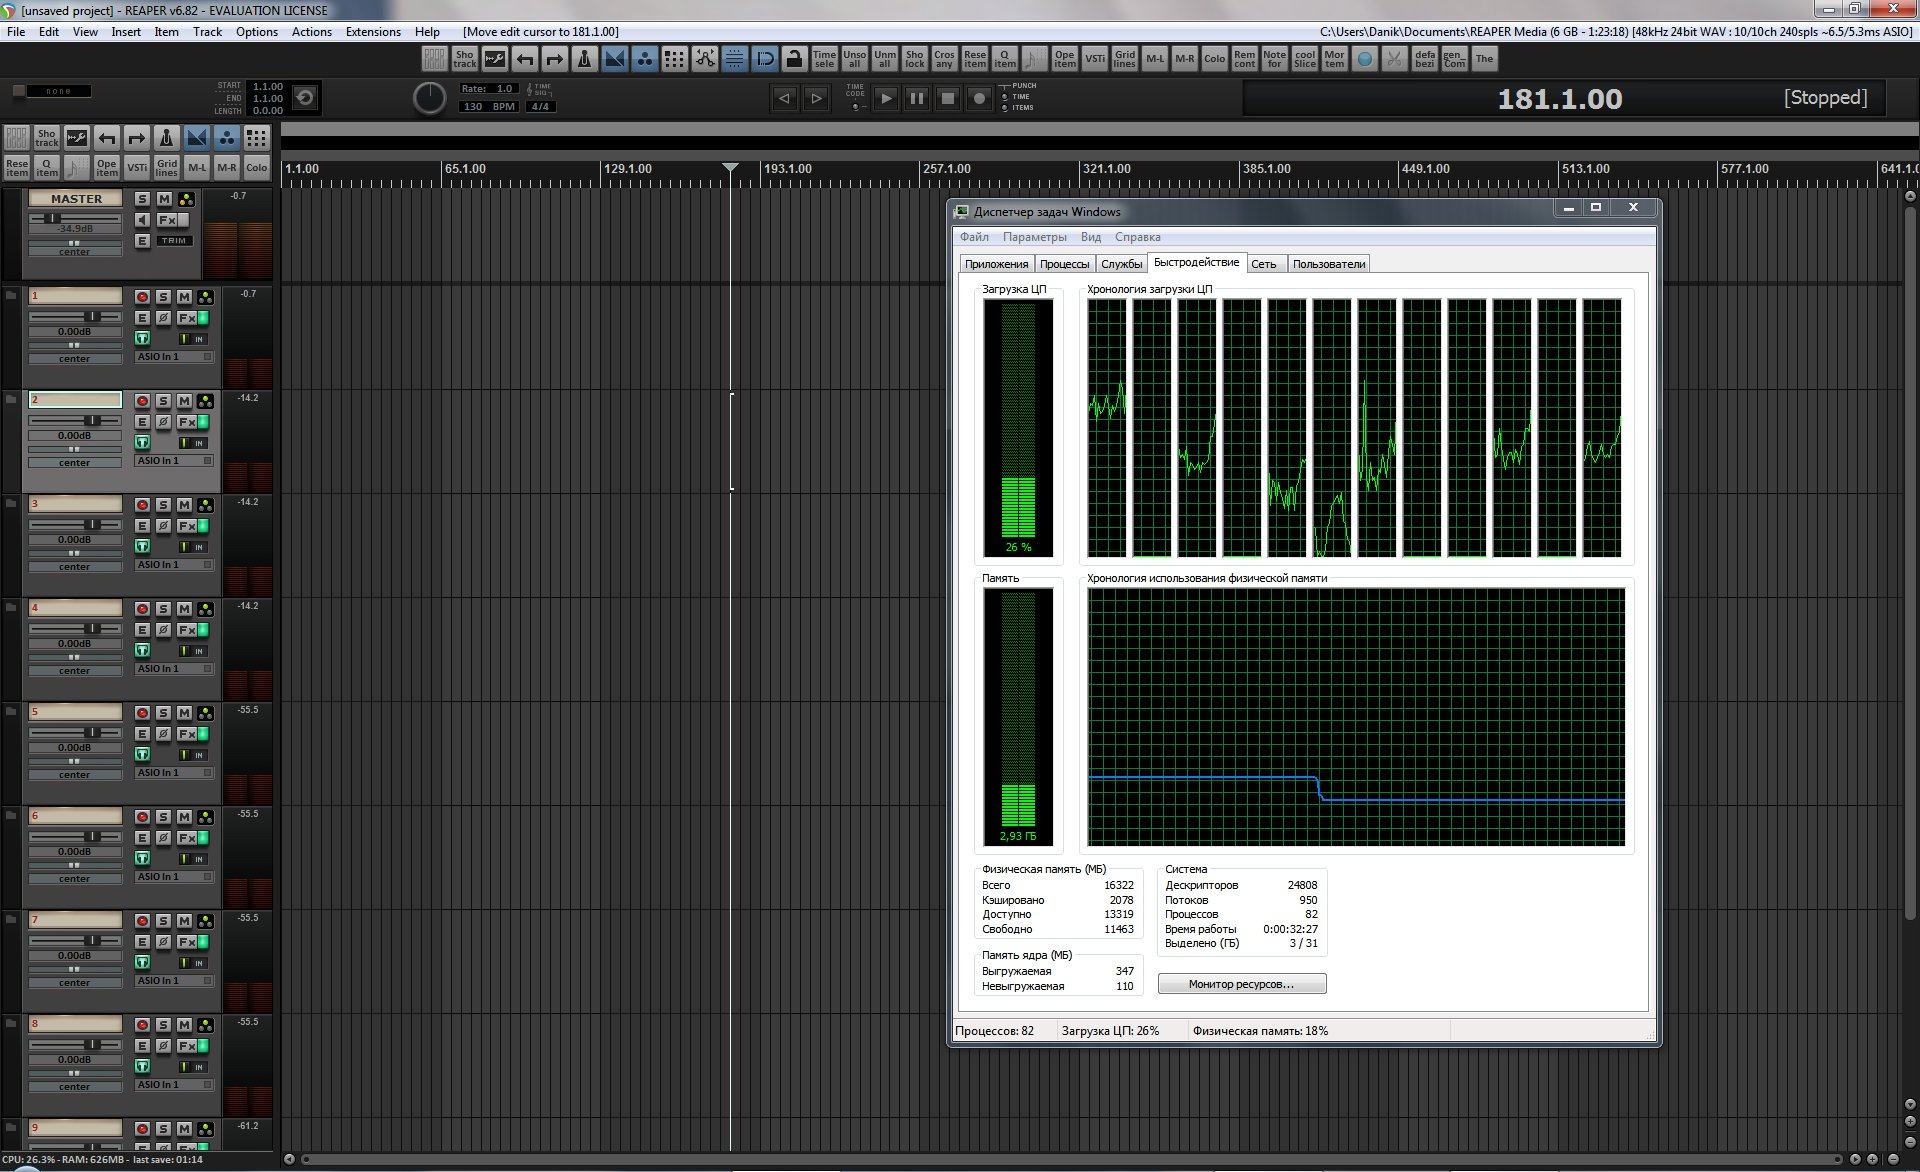The width and height of the screenshot is (1920, 1172).
Task: Click the Монитор ресурсов button
Action: coord(1241,984)
